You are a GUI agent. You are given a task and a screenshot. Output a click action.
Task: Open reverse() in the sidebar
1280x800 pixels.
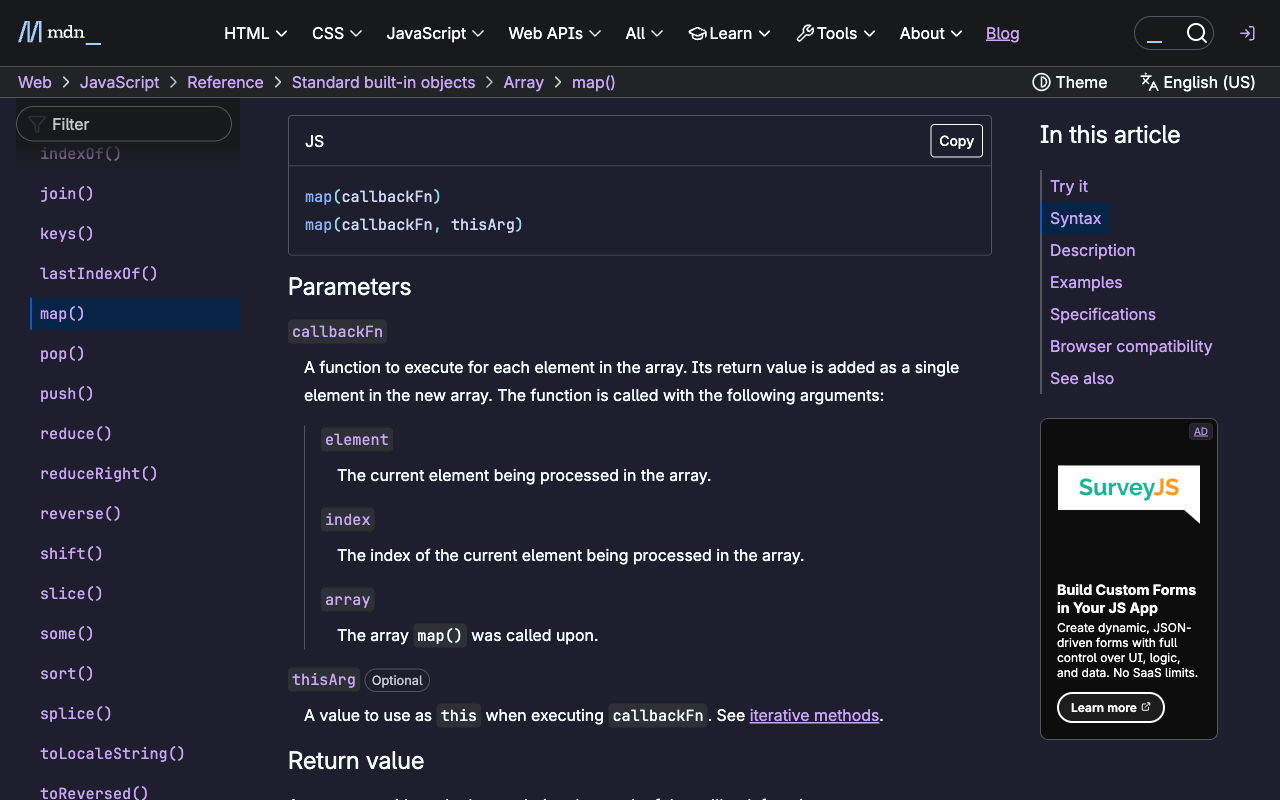[x=80, y=513]
